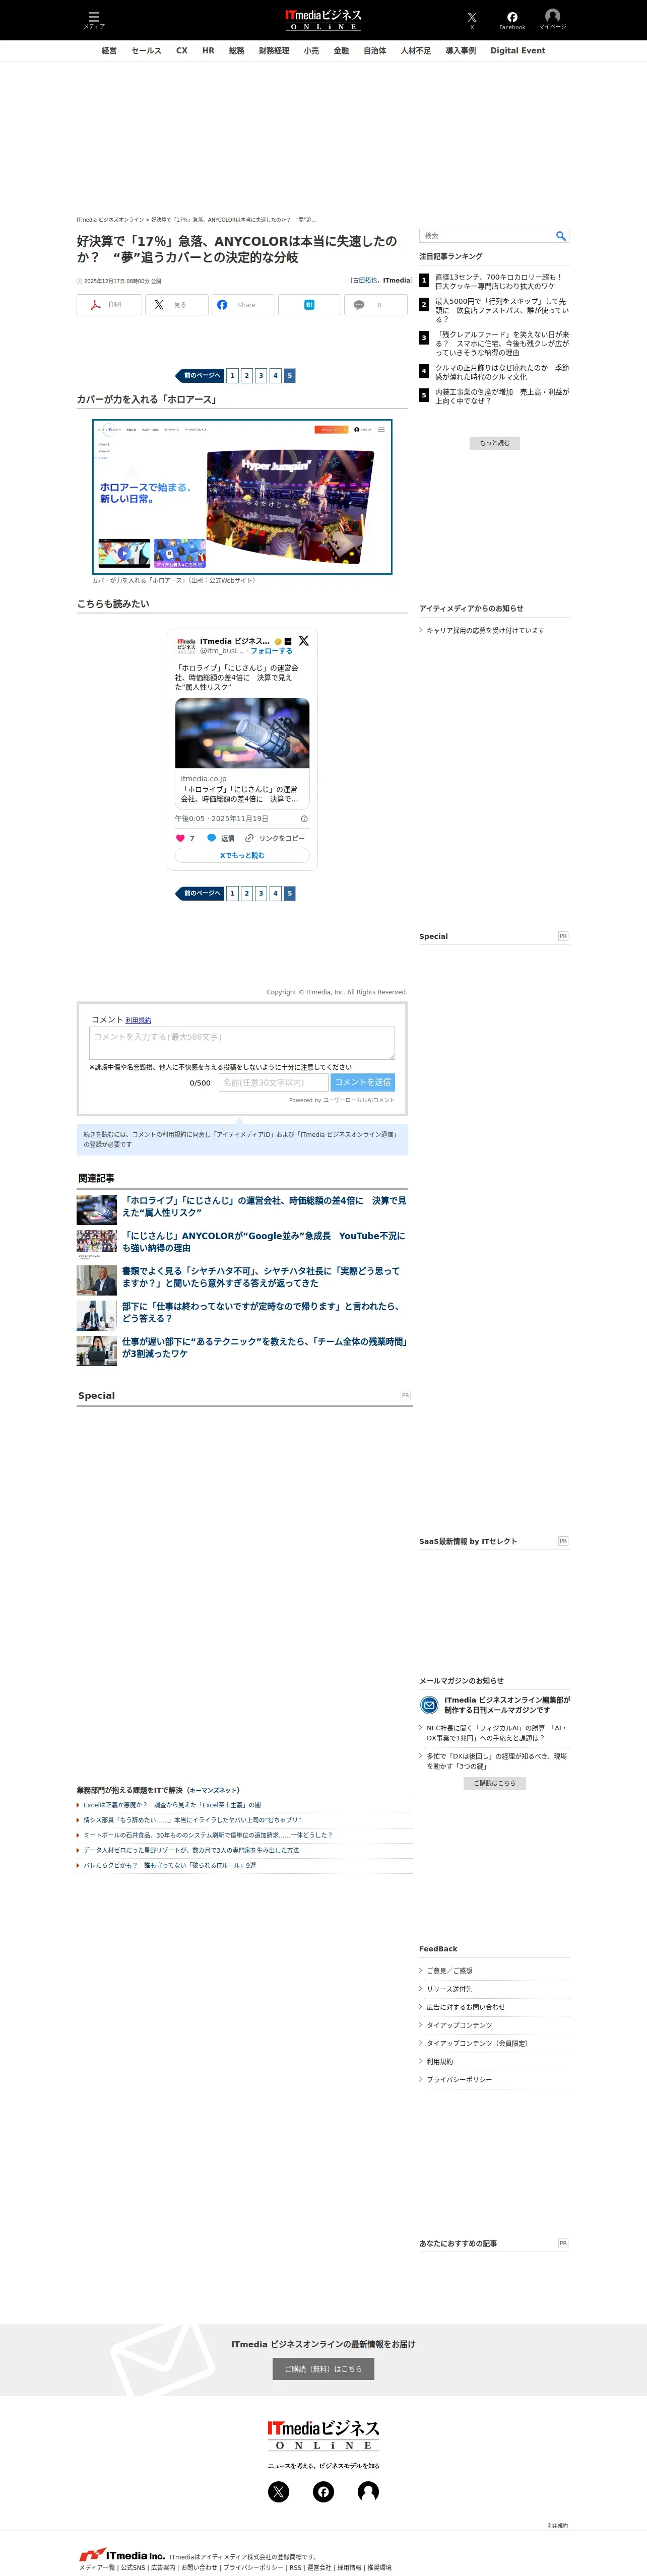Screen dimensions: 647x2576
Task: Open the Facebook icon in the header
Action: pyautogui.click(x=512, y=19)
